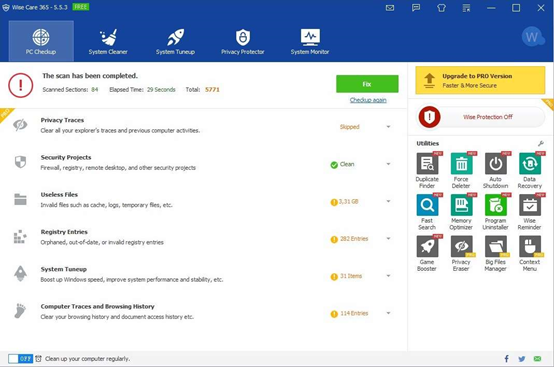The image size is (554, 367).
Task: Click the green email icon in status bar
Action: 537,359
